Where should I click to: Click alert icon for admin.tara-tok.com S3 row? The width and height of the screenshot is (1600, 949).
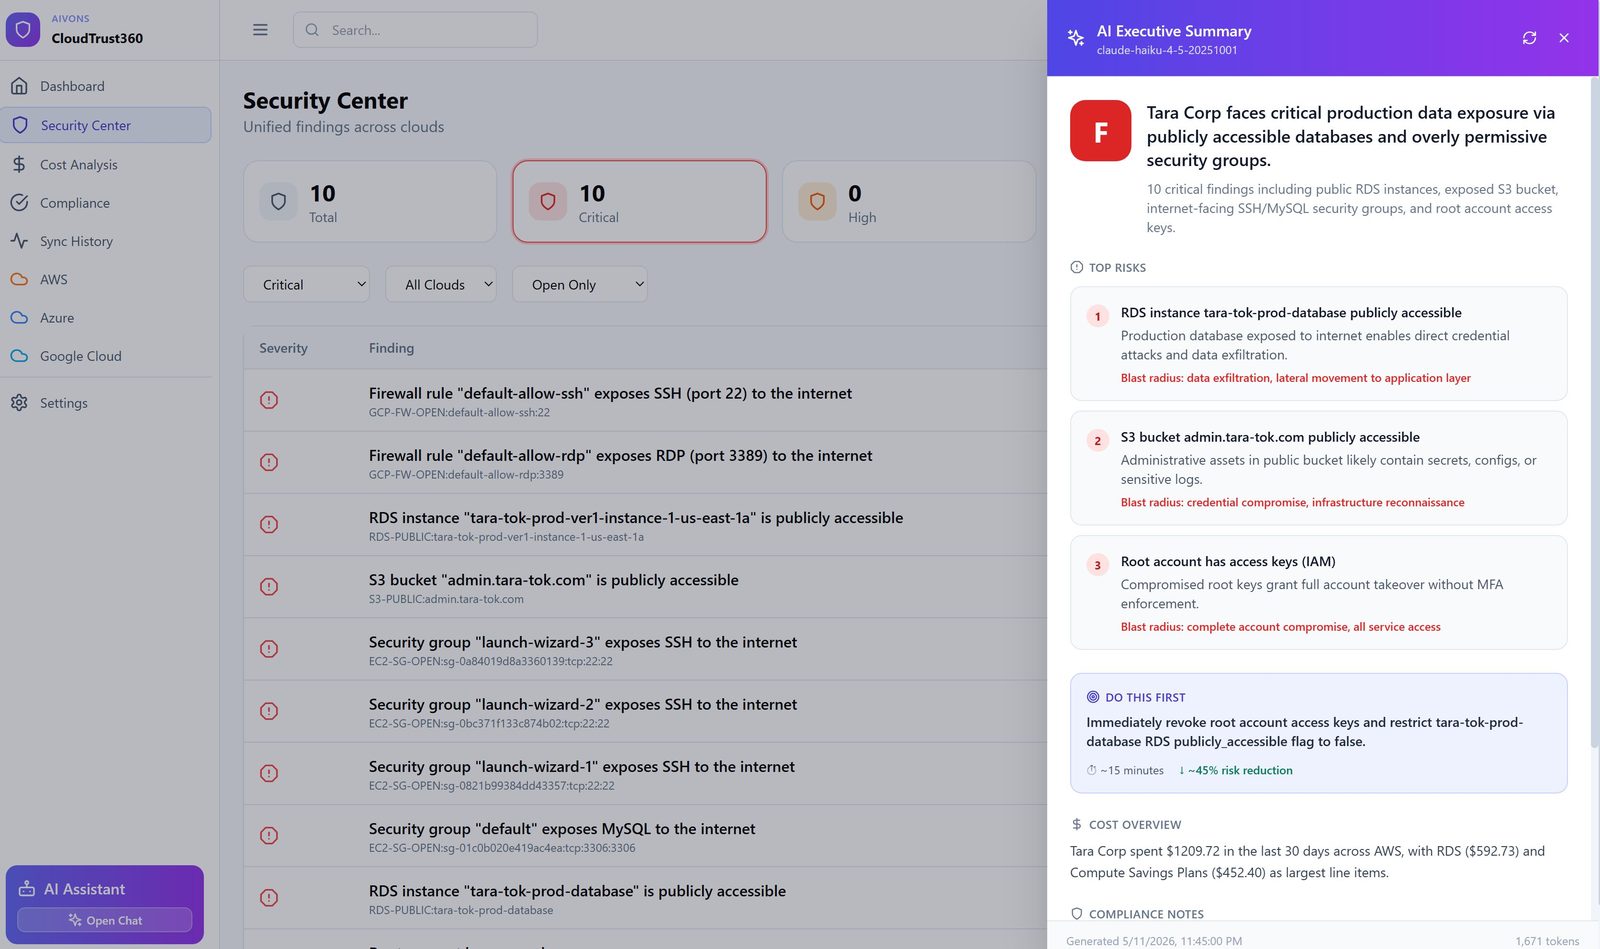coord(269,586)
